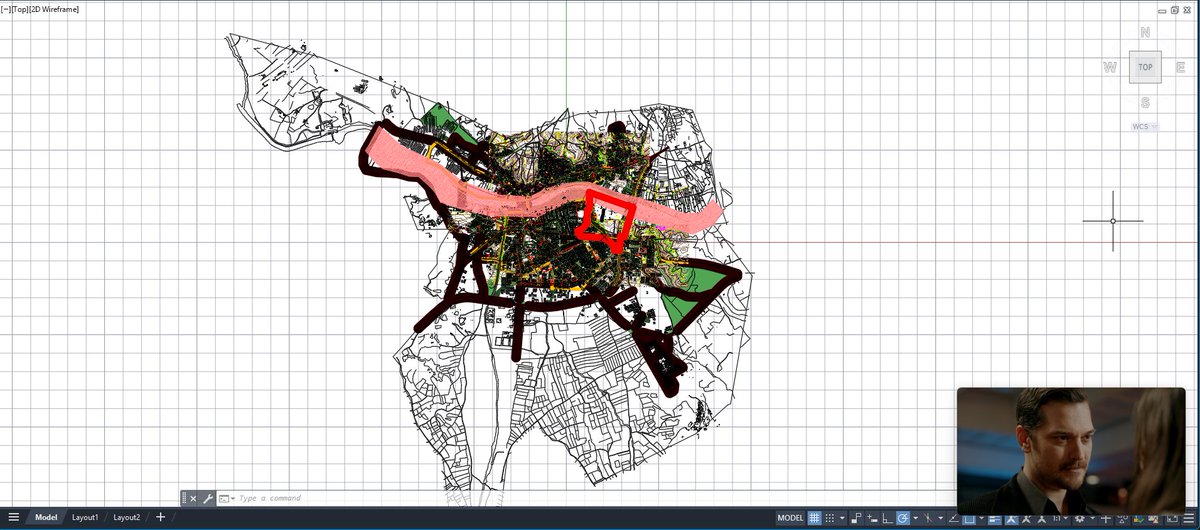Viewport: 1200px width, 530px height.
Task: Close the command line window
Action: click(x=193, y=498)
